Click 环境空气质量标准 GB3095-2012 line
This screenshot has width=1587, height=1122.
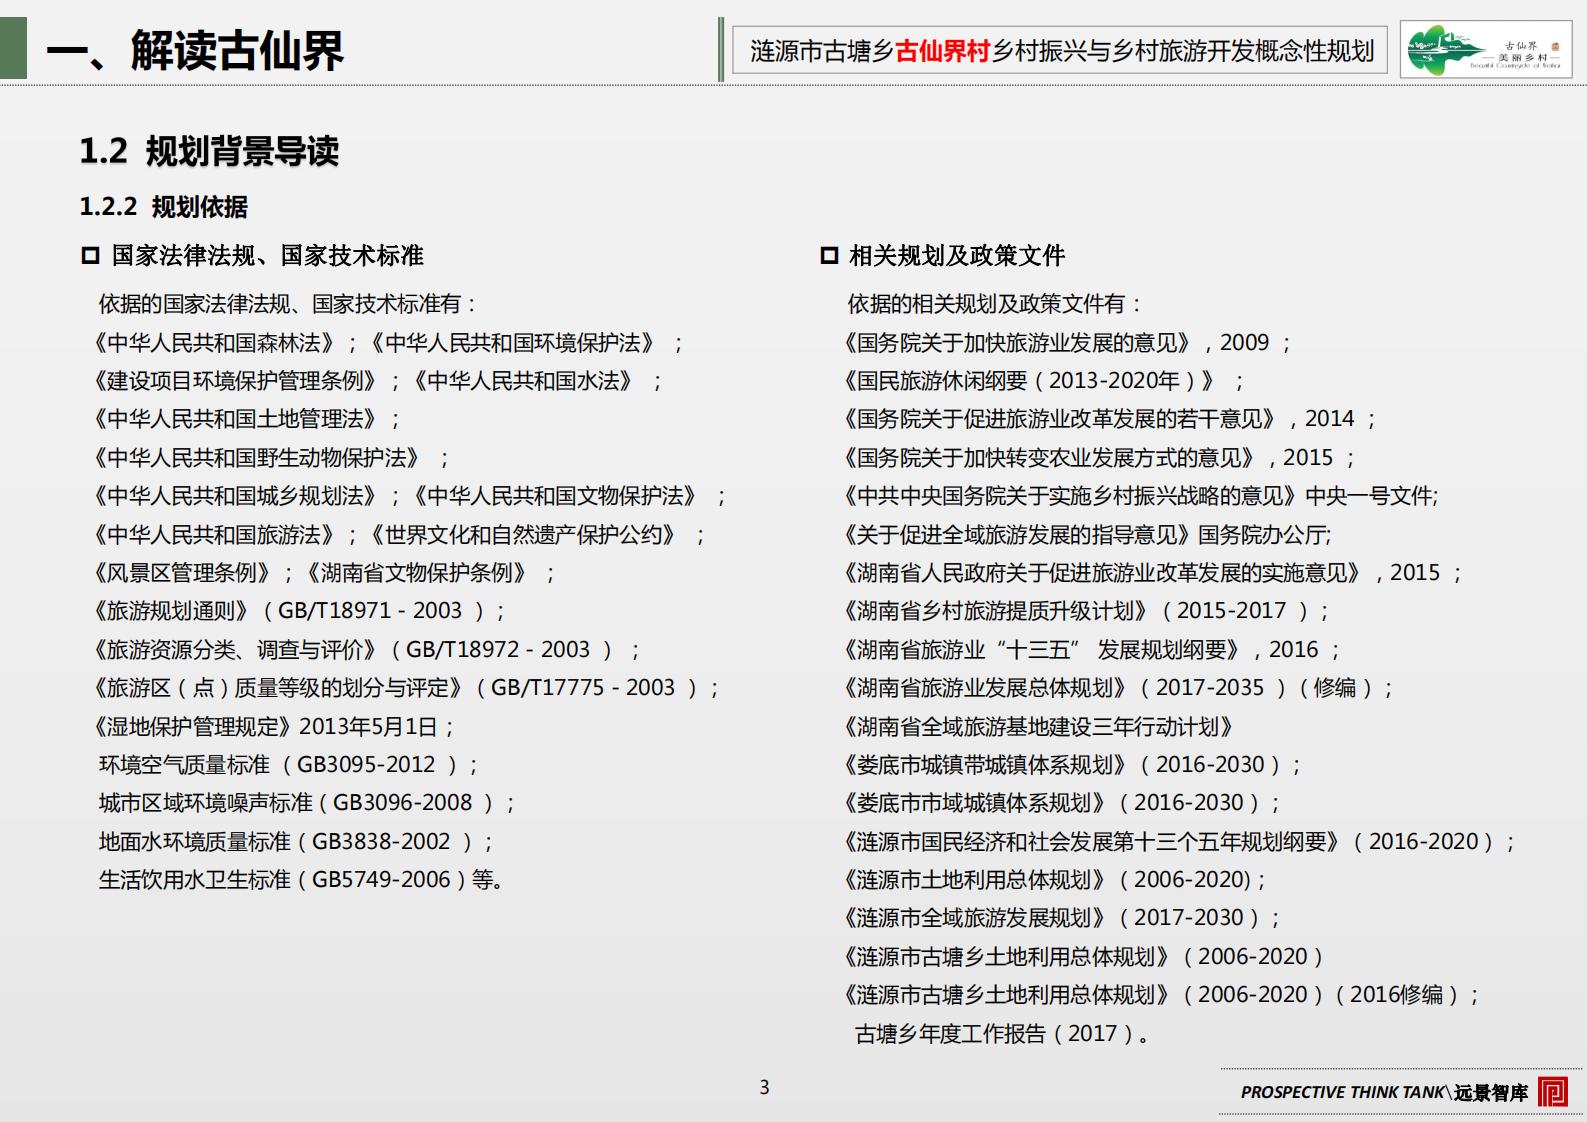click(x=289, y=765)
